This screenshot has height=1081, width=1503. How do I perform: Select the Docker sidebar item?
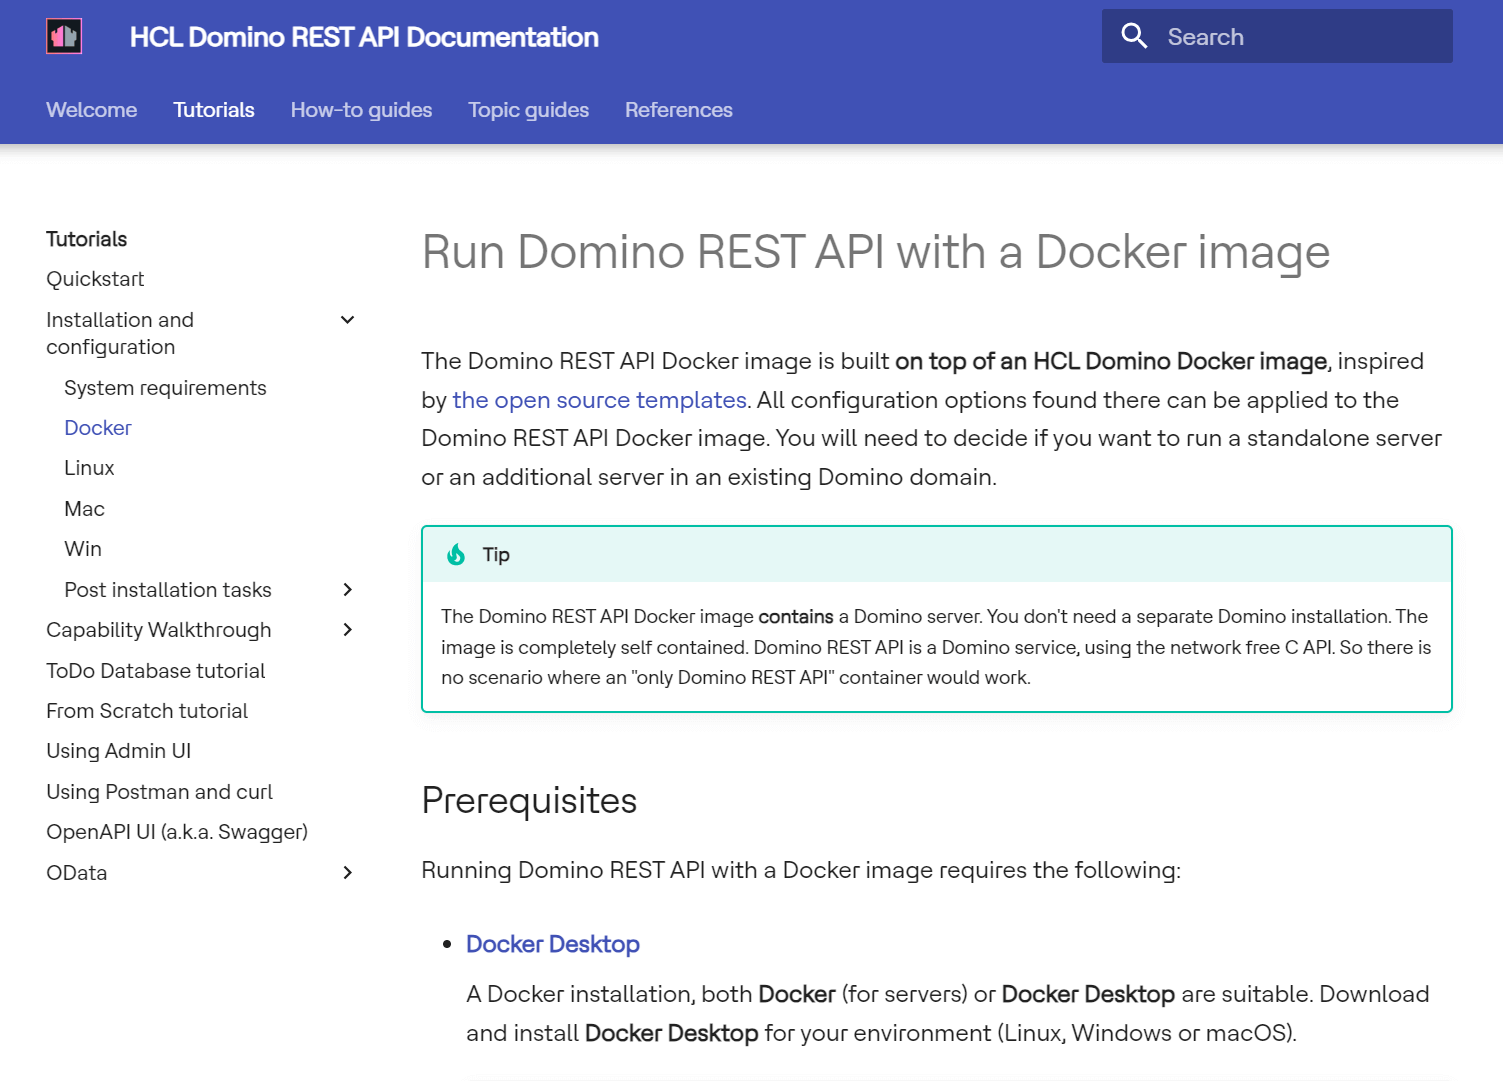pyautogui.click(x=98, y=428)
